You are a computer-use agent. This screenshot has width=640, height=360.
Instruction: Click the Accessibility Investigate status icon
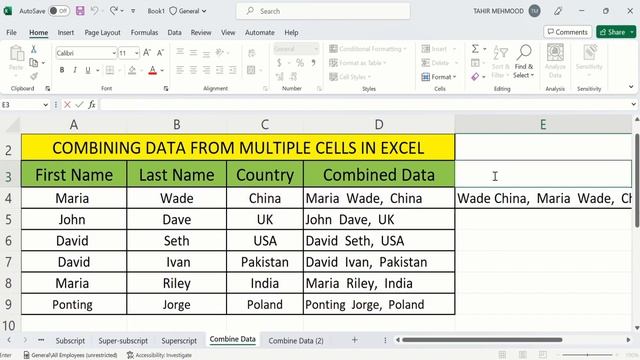point(130,355)
